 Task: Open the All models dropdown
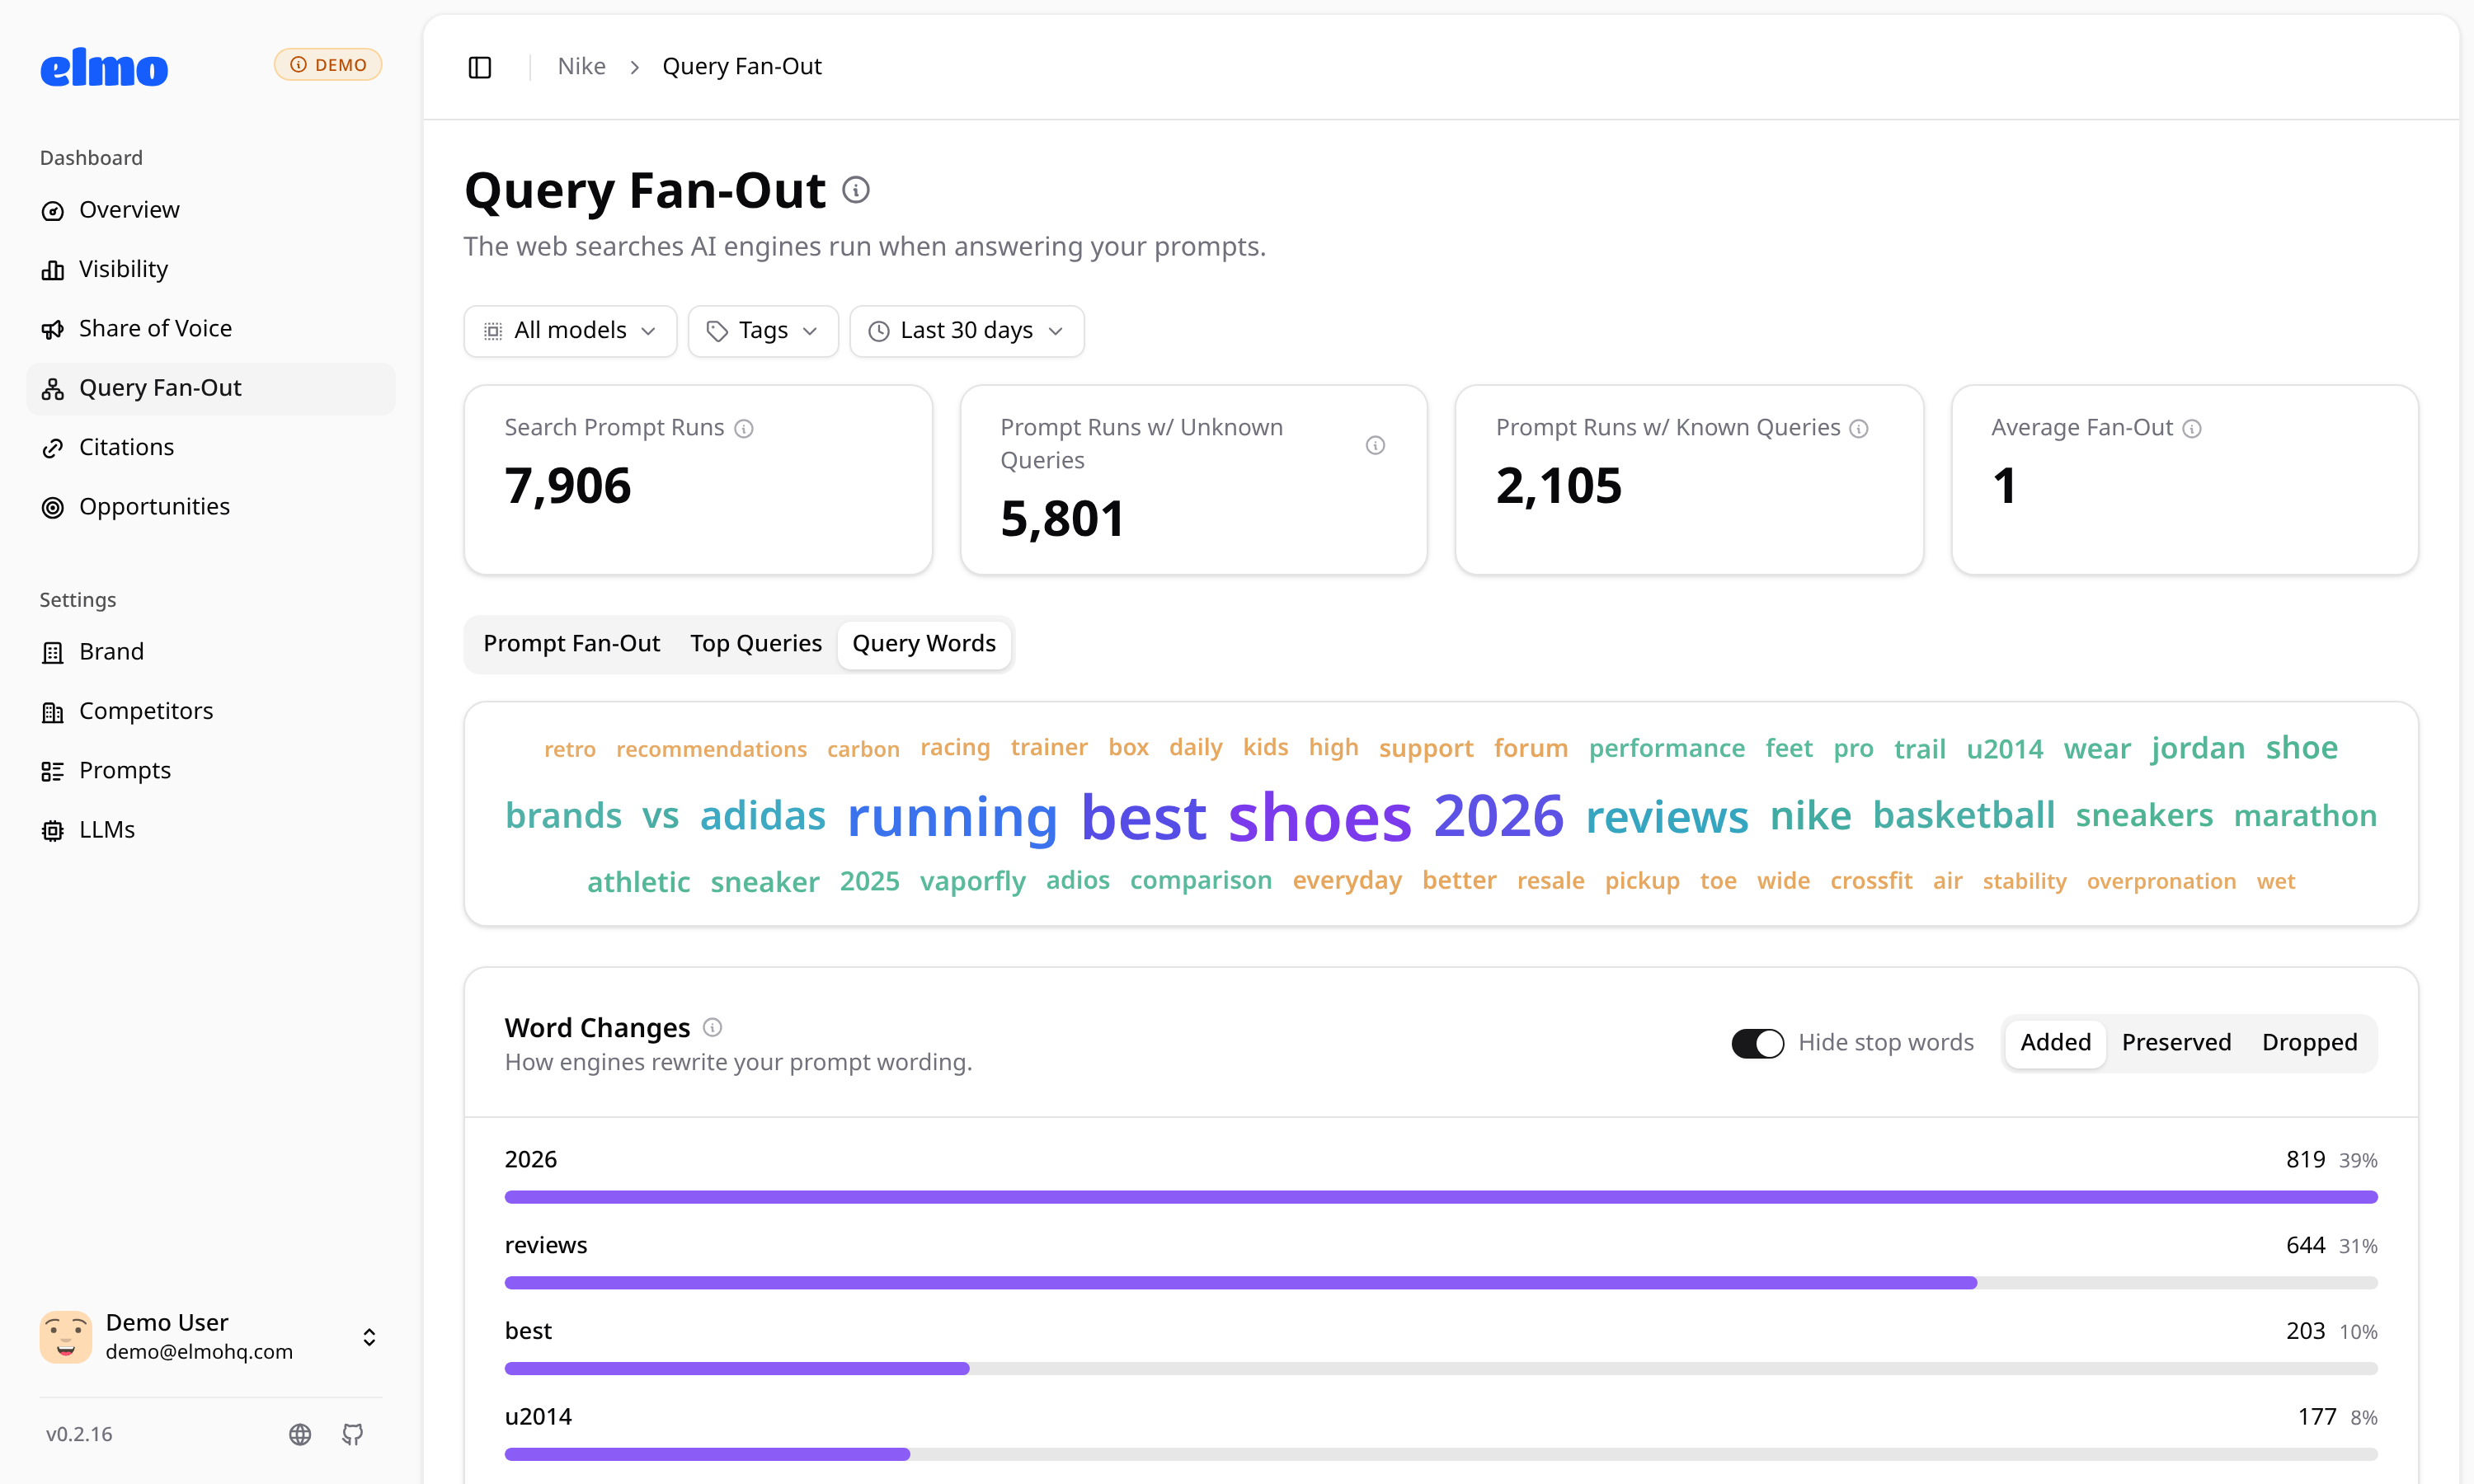click(570, 331)
